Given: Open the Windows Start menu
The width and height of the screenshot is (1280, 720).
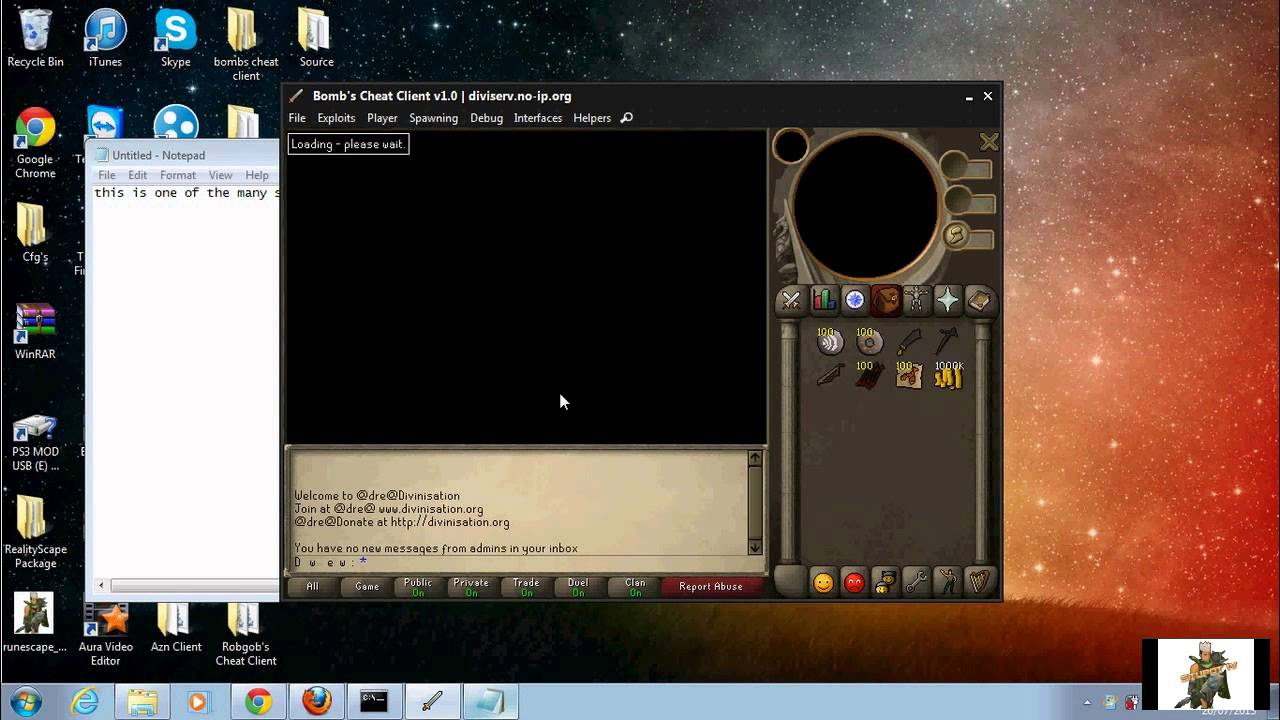Looking at the screenshot, I should 25,702.
